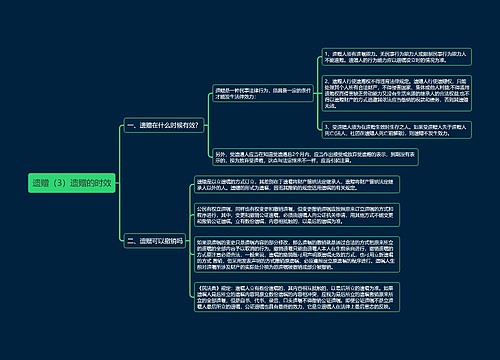
Task: Click the vertical line joining the three numbered leaves
Action: tap(318, 93)
